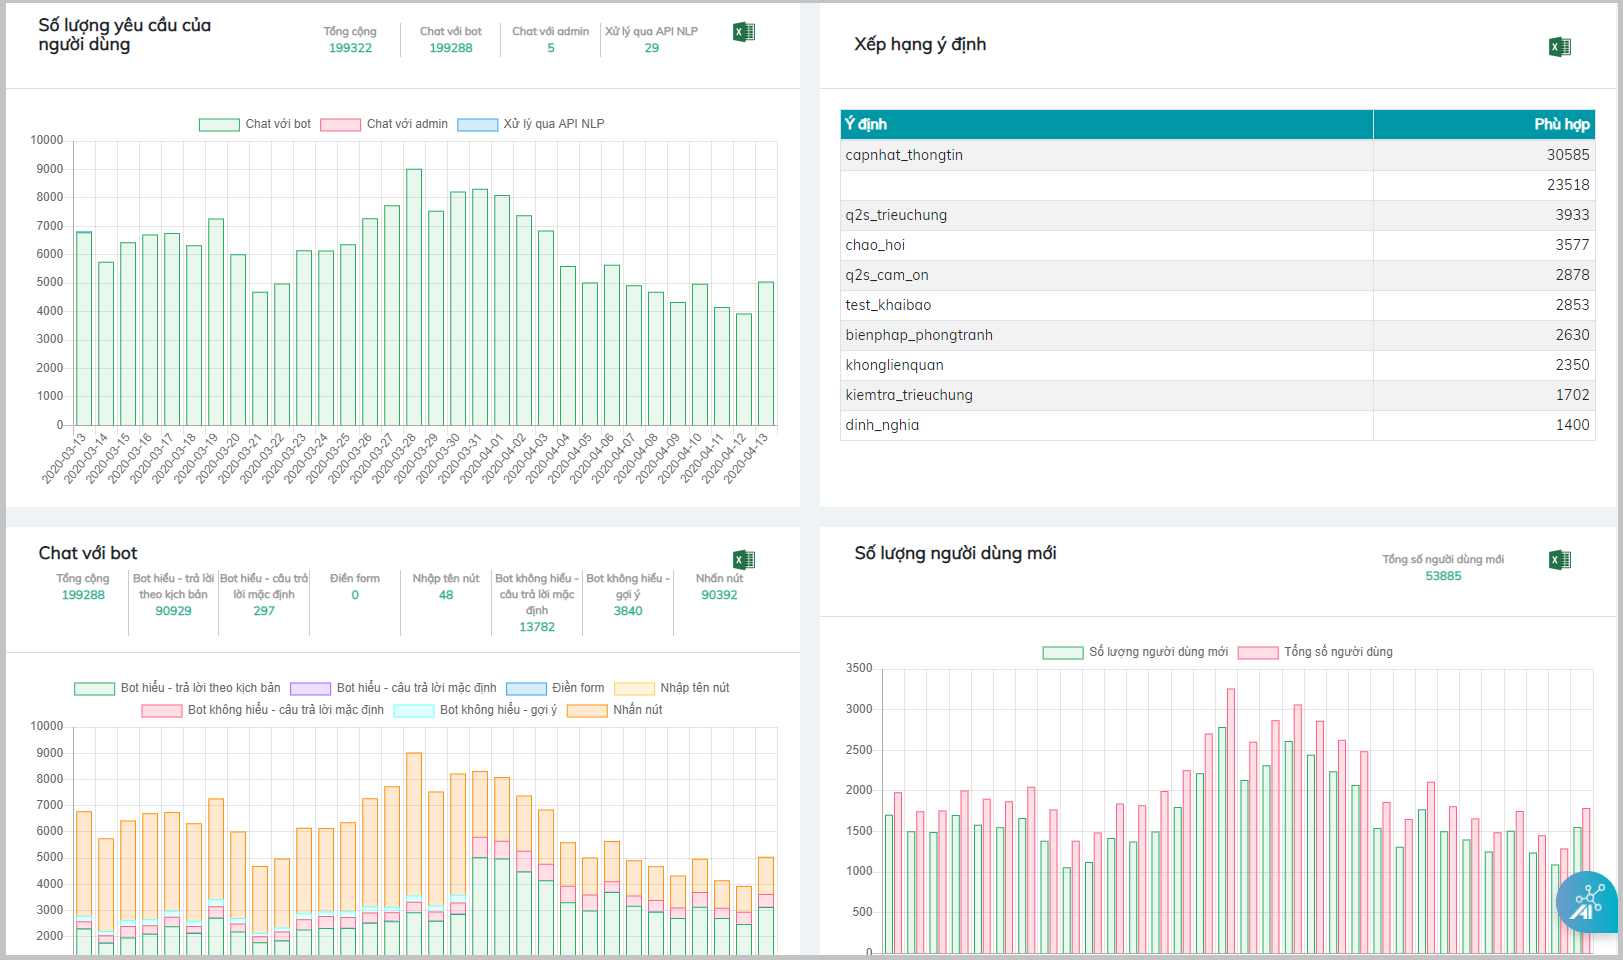1623x960 pixels.
Task: Click the Xử lý qua API NLP value 29
Action: point(652,48)
